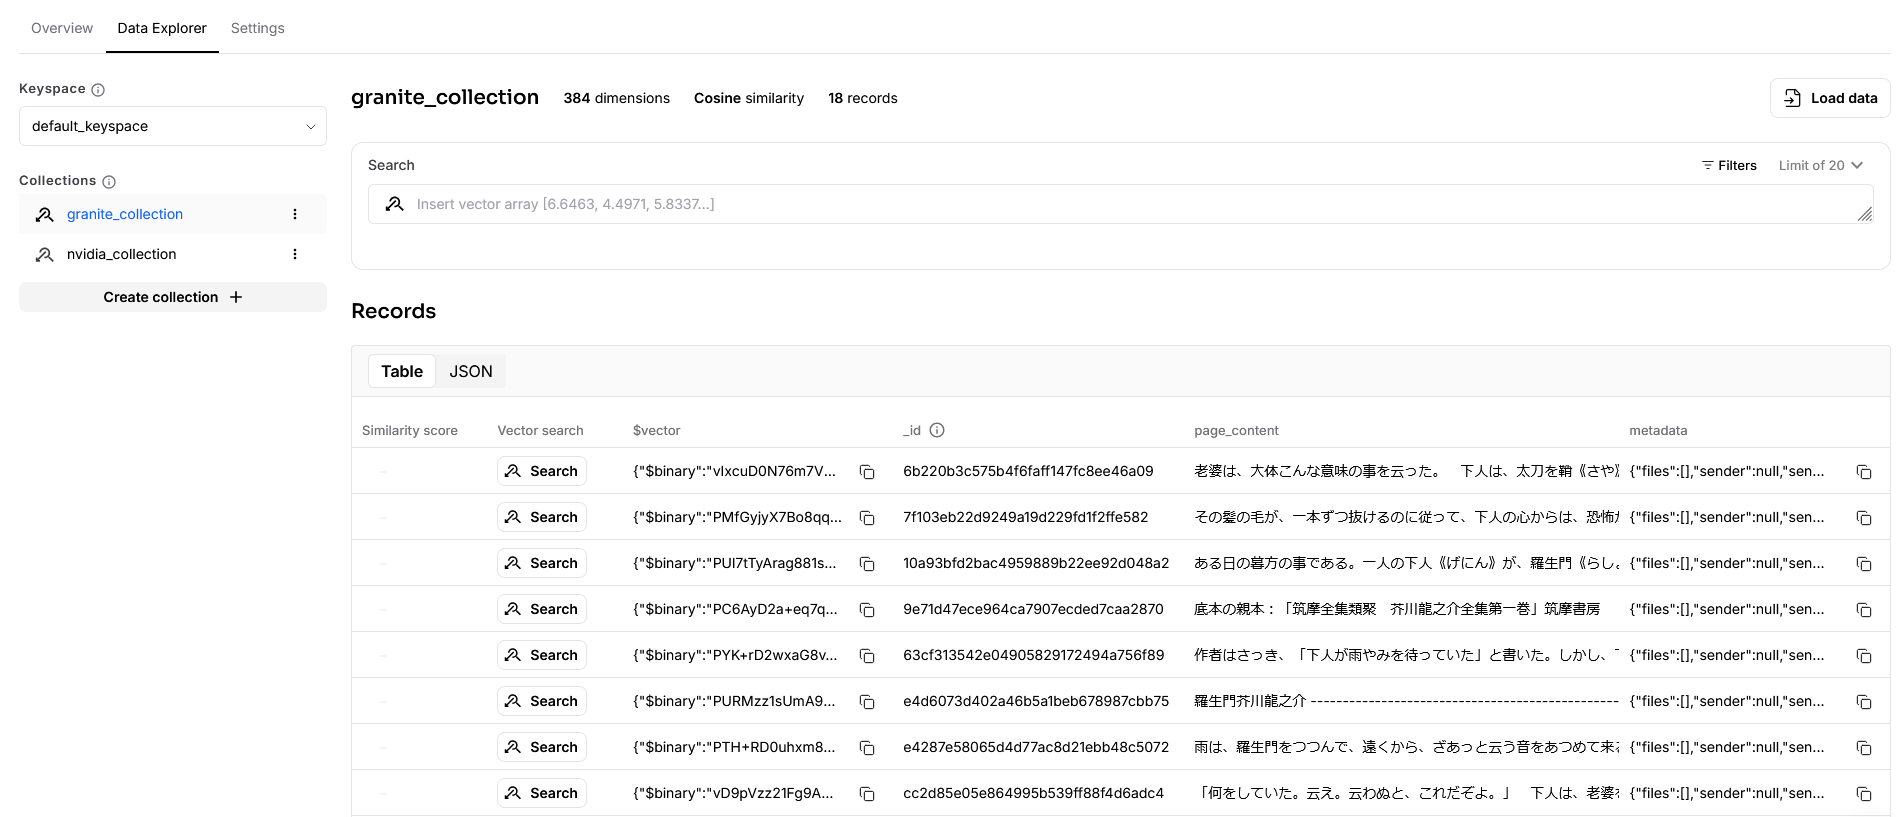
Task: Copy $vector value starting PYK+rD2wxaG8v
Action: 867,656
